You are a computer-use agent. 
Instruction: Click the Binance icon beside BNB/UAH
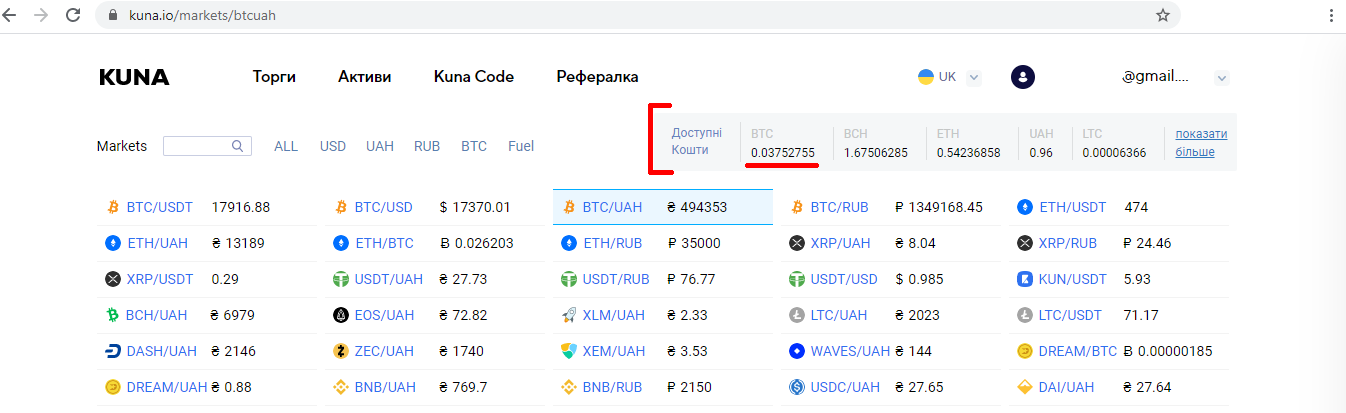pyautogui.click(x=341, y=387)
